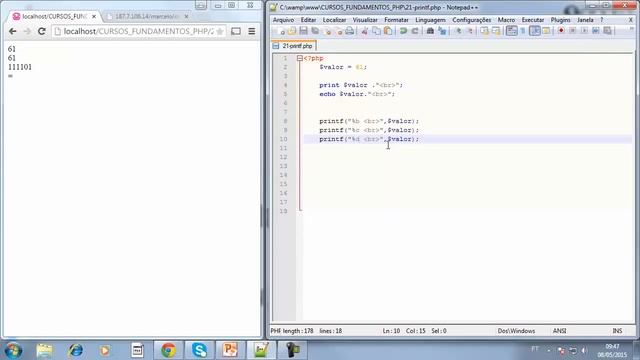
Task: Open the Chrome hamburger menu
Action: [252, 31]
